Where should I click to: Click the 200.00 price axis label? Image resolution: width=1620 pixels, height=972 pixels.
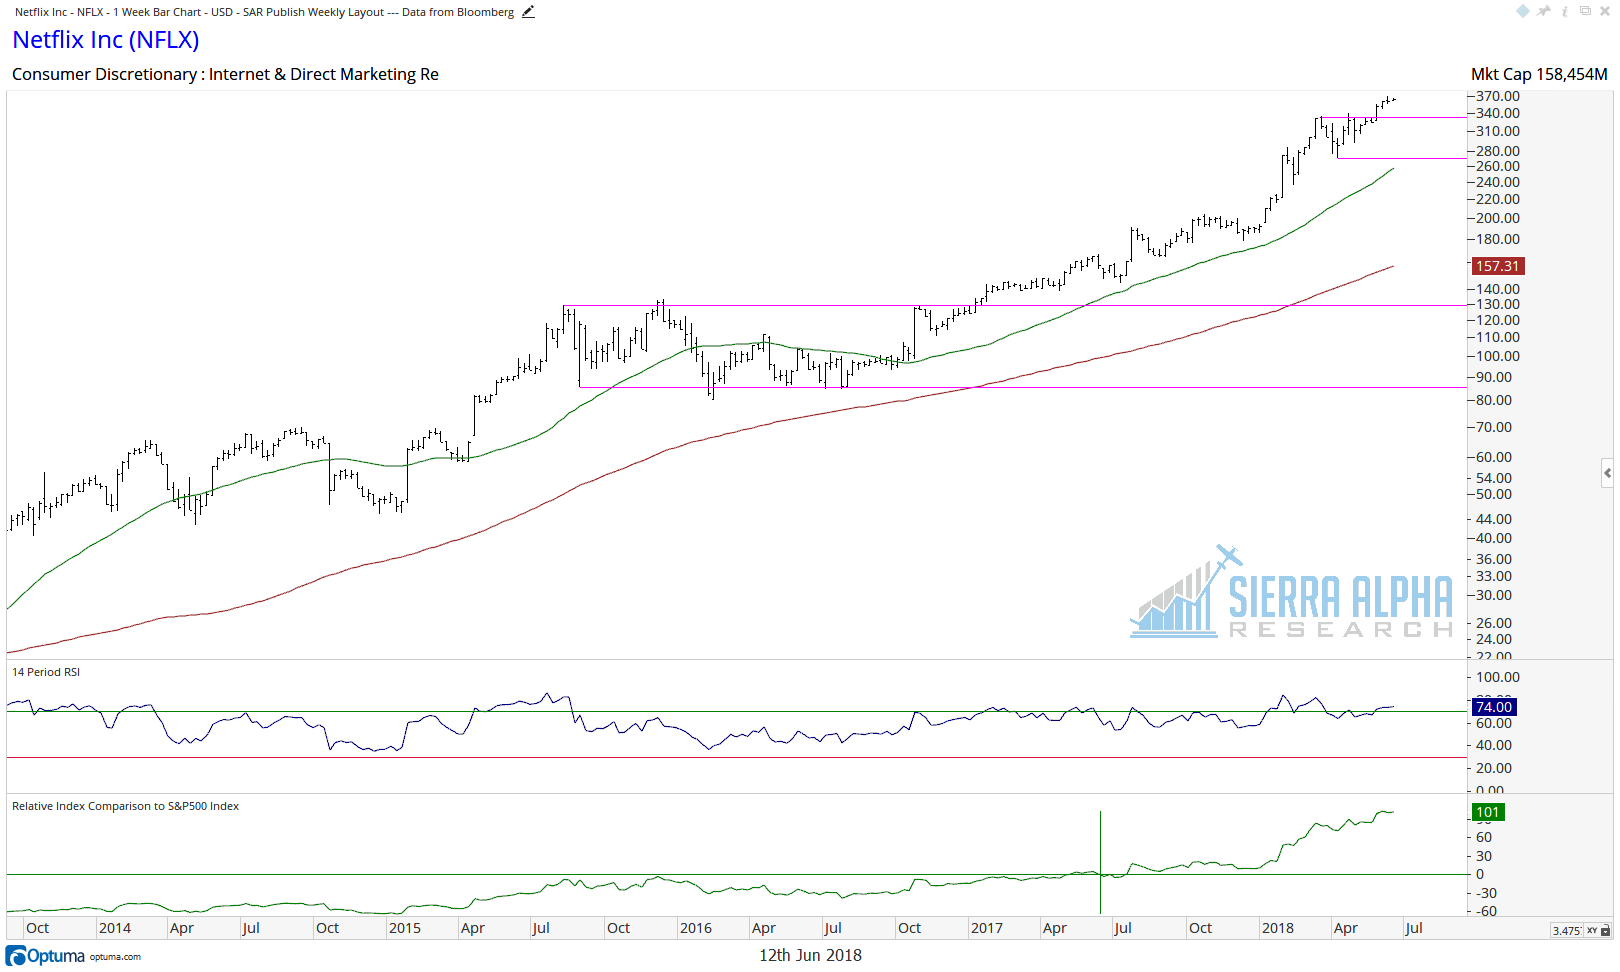pos(1498,218)
